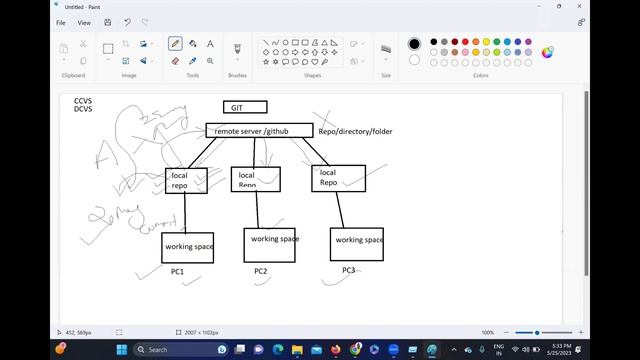Image resolution: width=640 pixels, height=360 pixels.
Task: Click the Crop image icon
Action: (x=126, y=44)
